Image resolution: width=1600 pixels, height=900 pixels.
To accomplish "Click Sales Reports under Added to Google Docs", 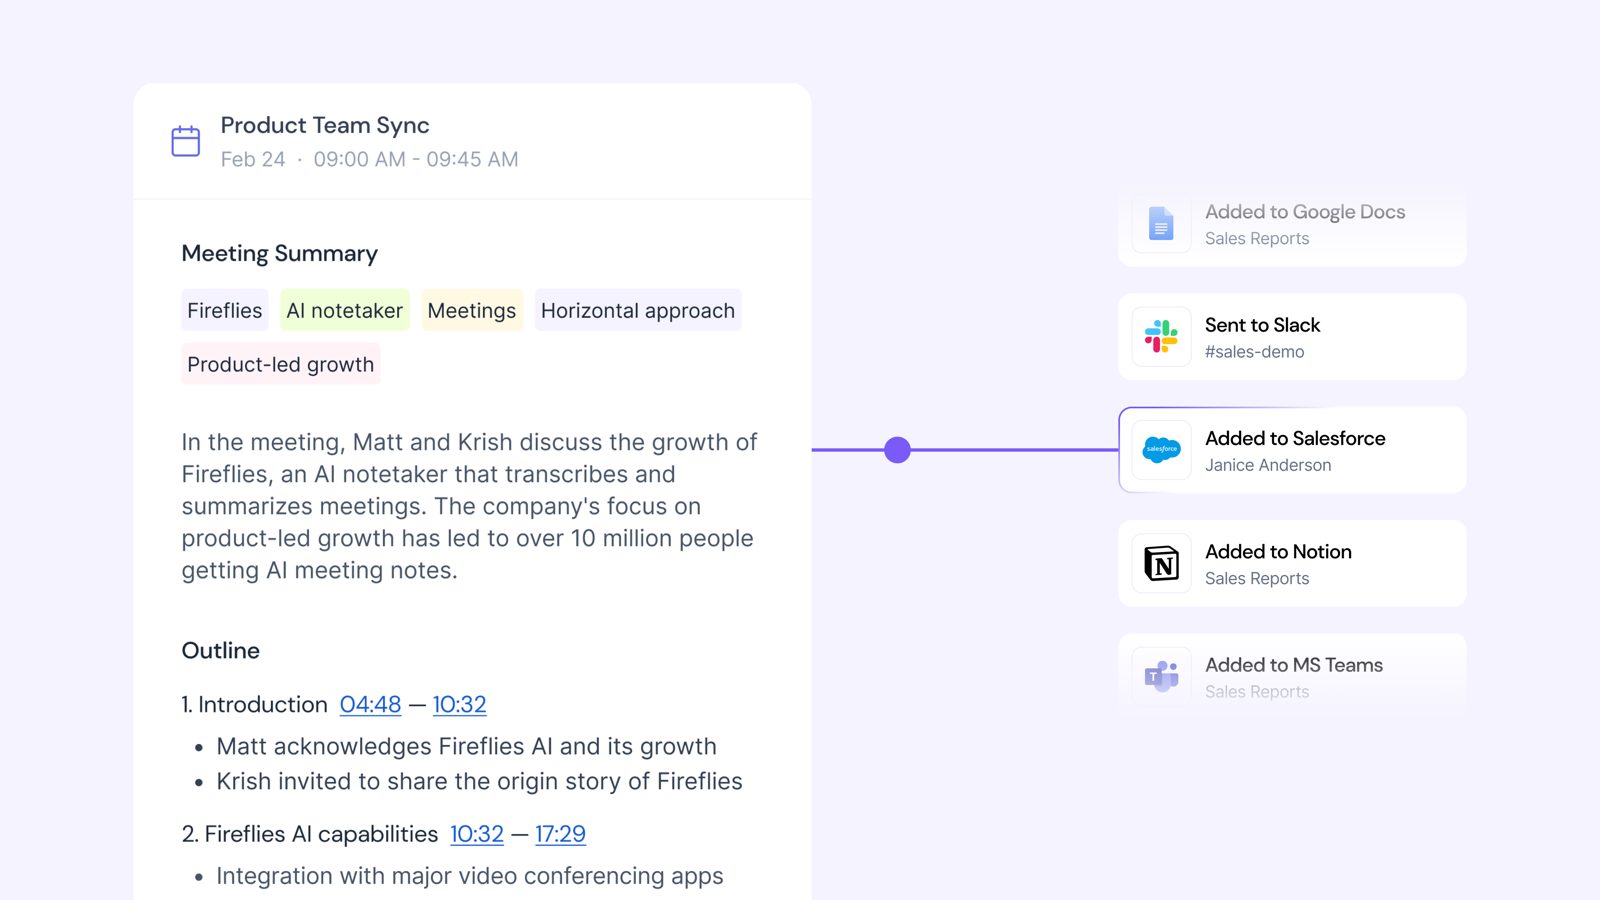I will [x=1257, y=238].
